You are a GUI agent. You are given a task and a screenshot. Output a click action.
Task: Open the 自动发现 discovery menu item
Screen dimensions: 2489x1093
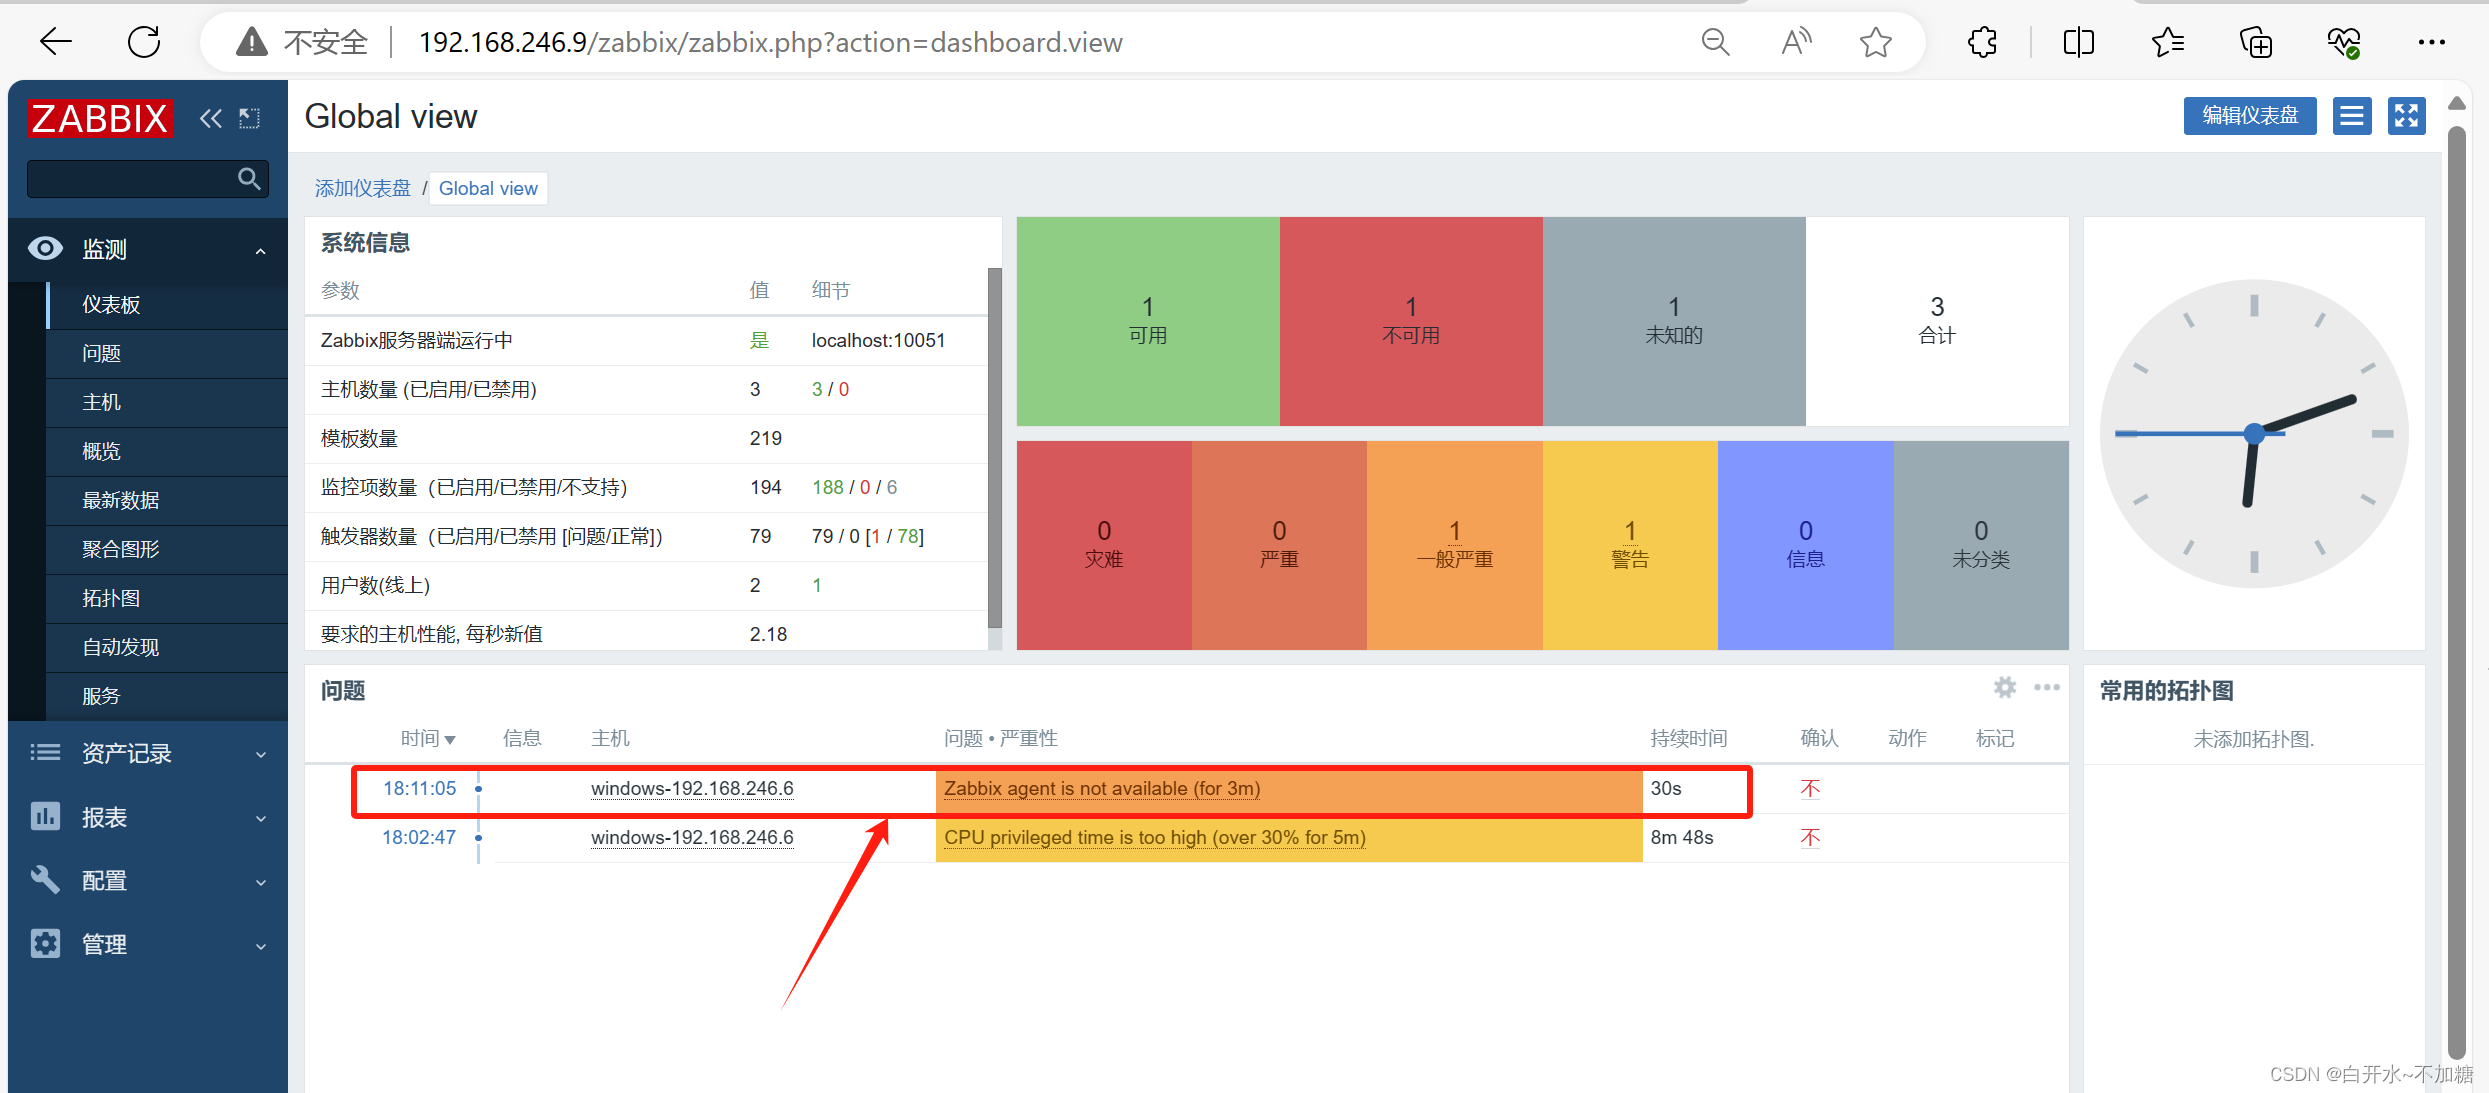(166, 647)
